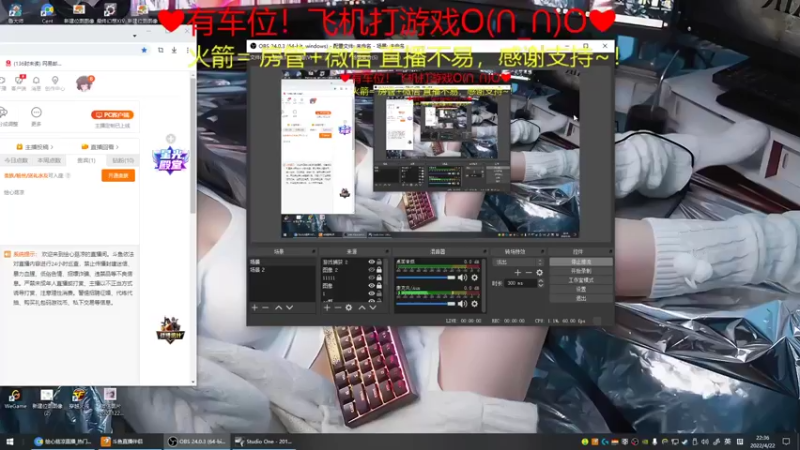Toggle the lock for the 11111 source
800x450 pixels.
pos(379,278)
